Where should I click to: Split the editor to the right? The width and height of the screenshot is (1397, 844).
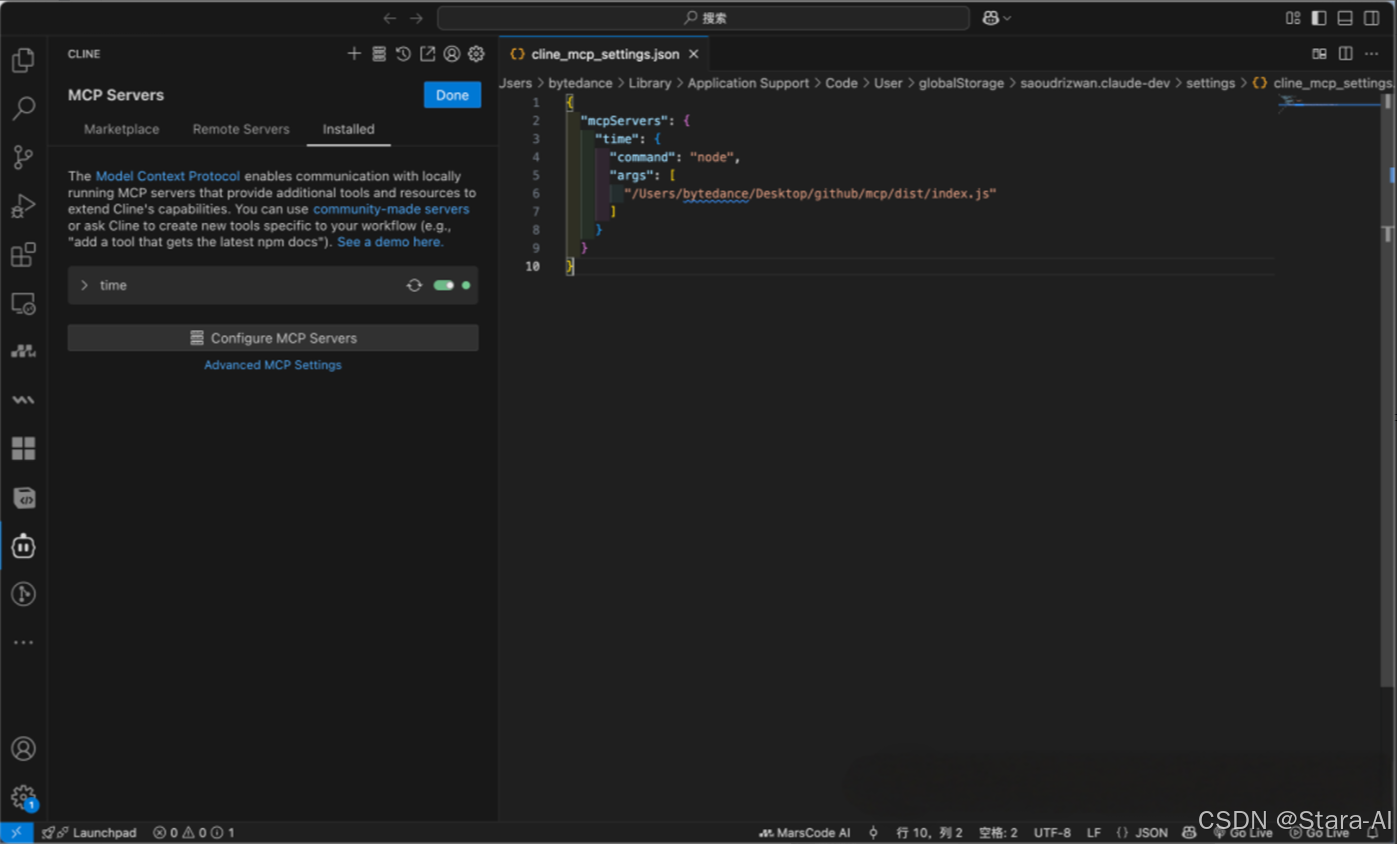pos(1346,54)
